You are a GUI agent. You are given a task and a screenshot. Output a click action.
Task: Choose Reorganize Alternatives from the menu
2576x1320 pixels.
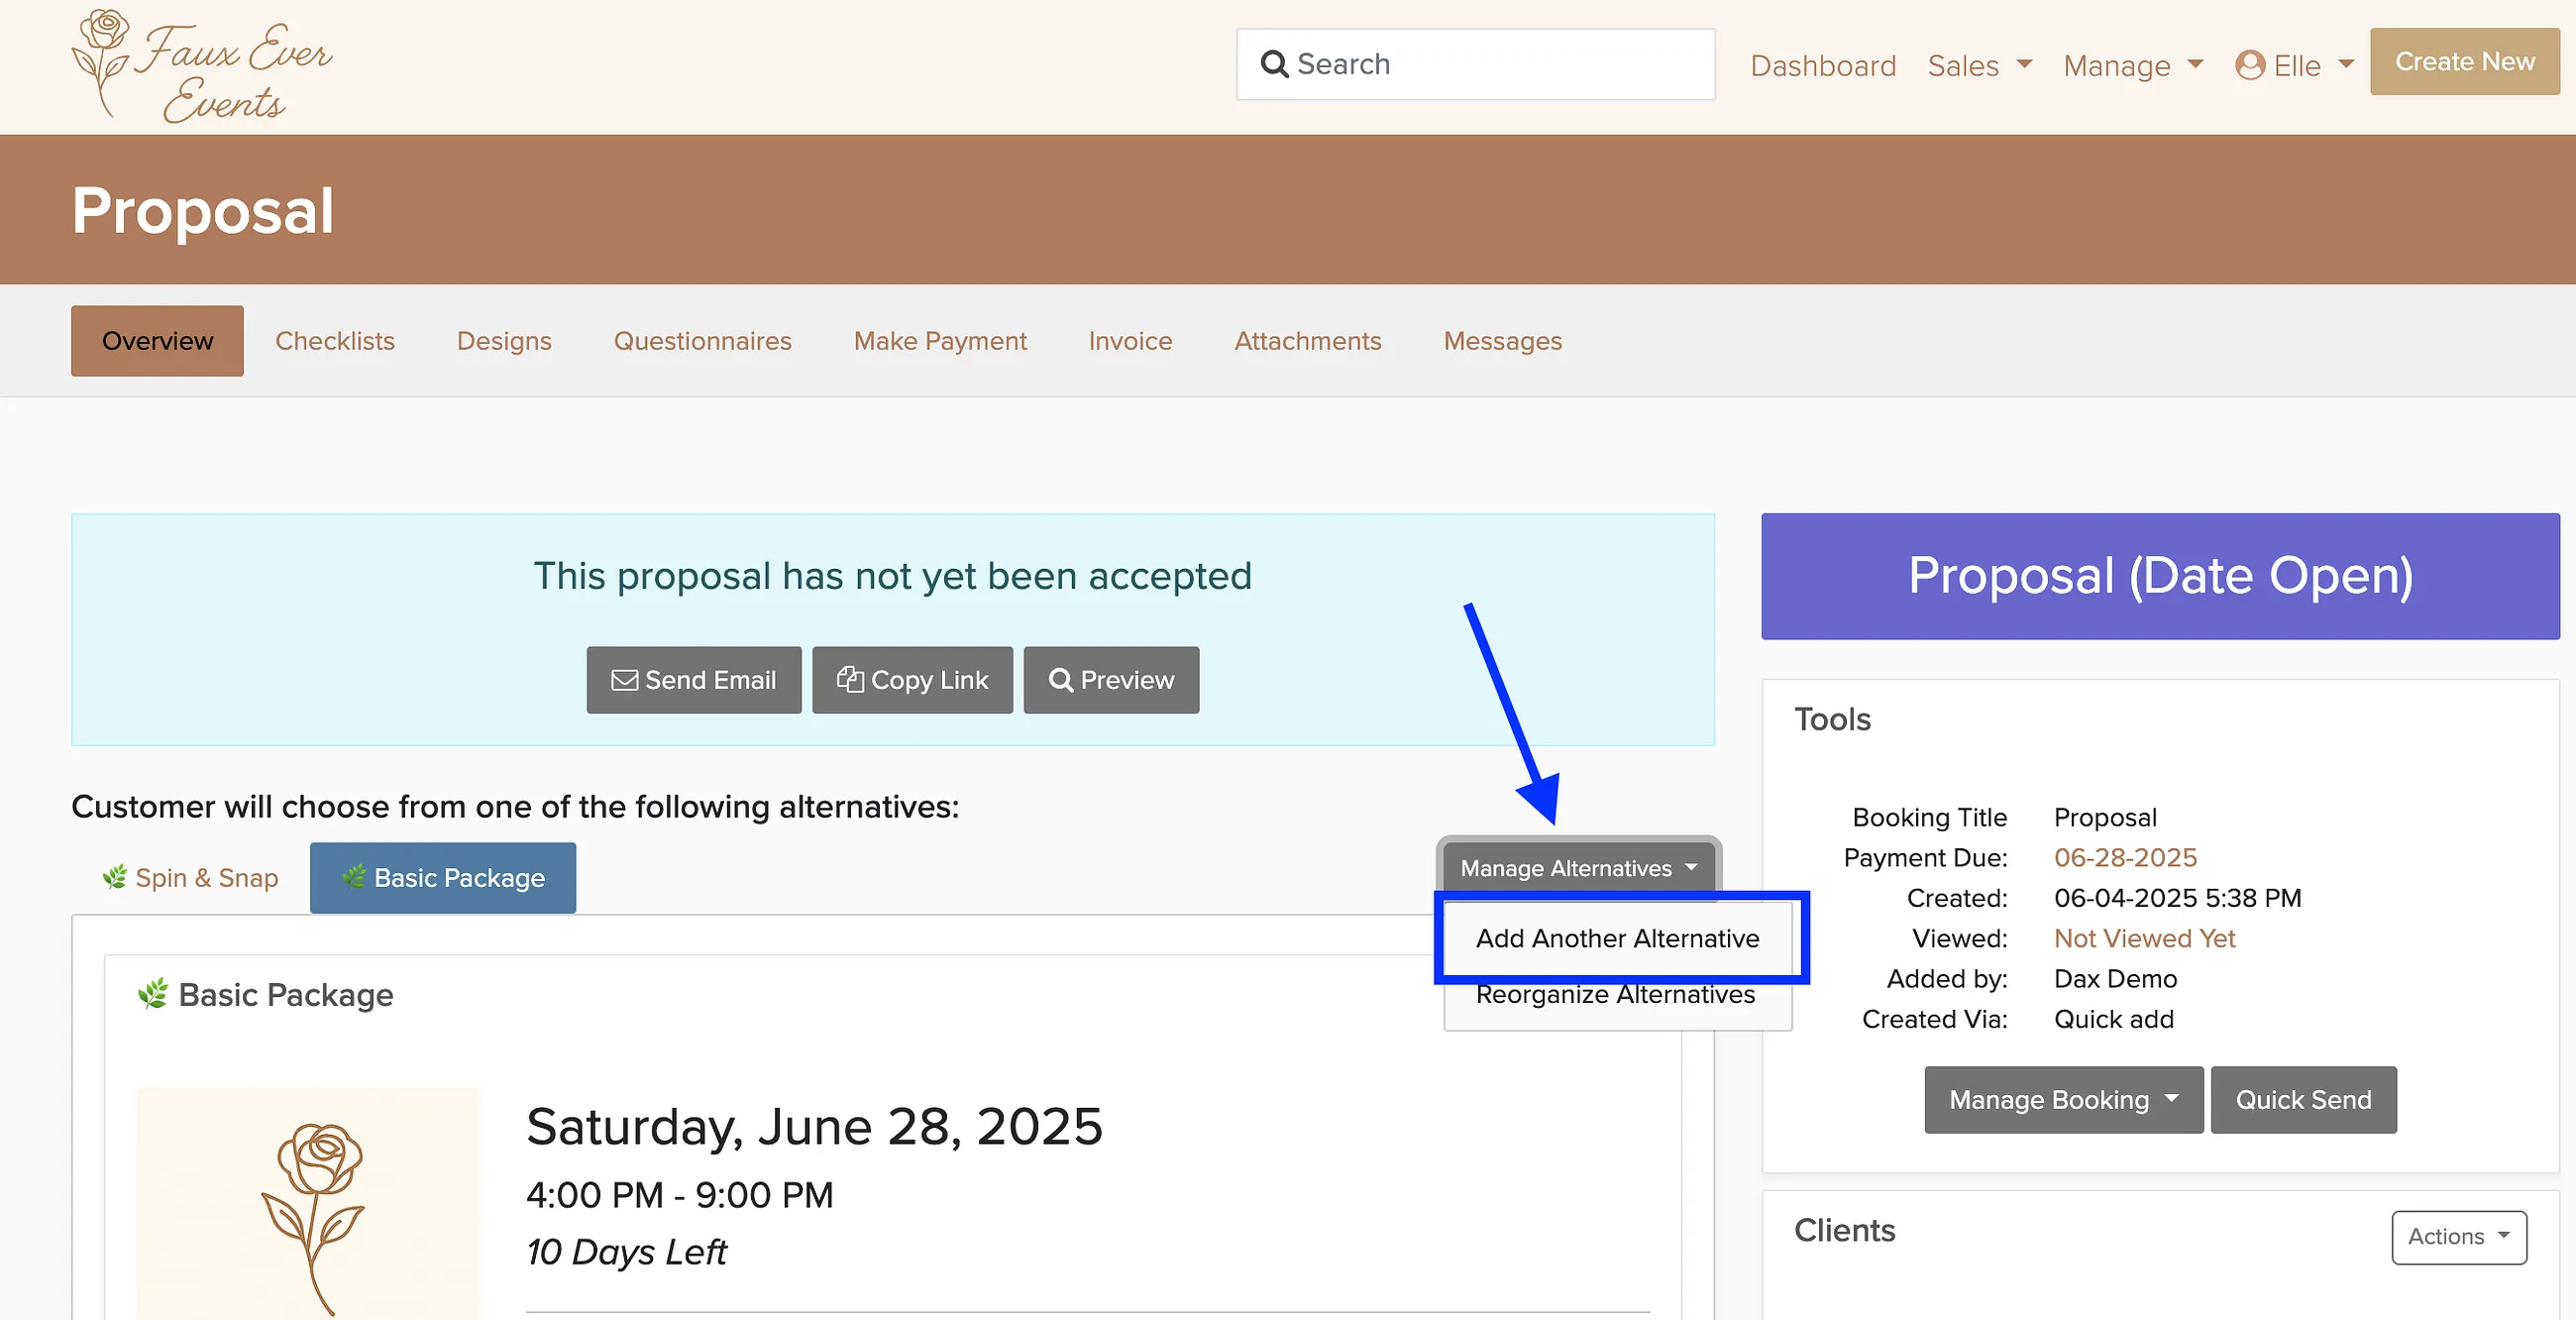click(1615, 994)
